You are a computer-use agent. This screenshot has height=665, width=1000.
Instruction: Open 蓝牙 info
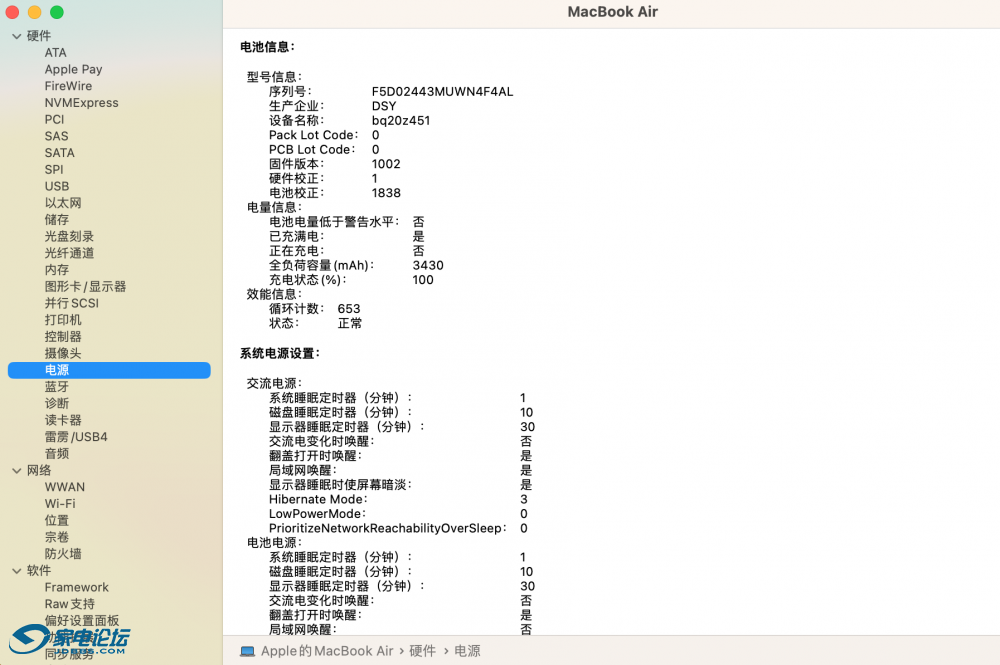pos(57,387)
